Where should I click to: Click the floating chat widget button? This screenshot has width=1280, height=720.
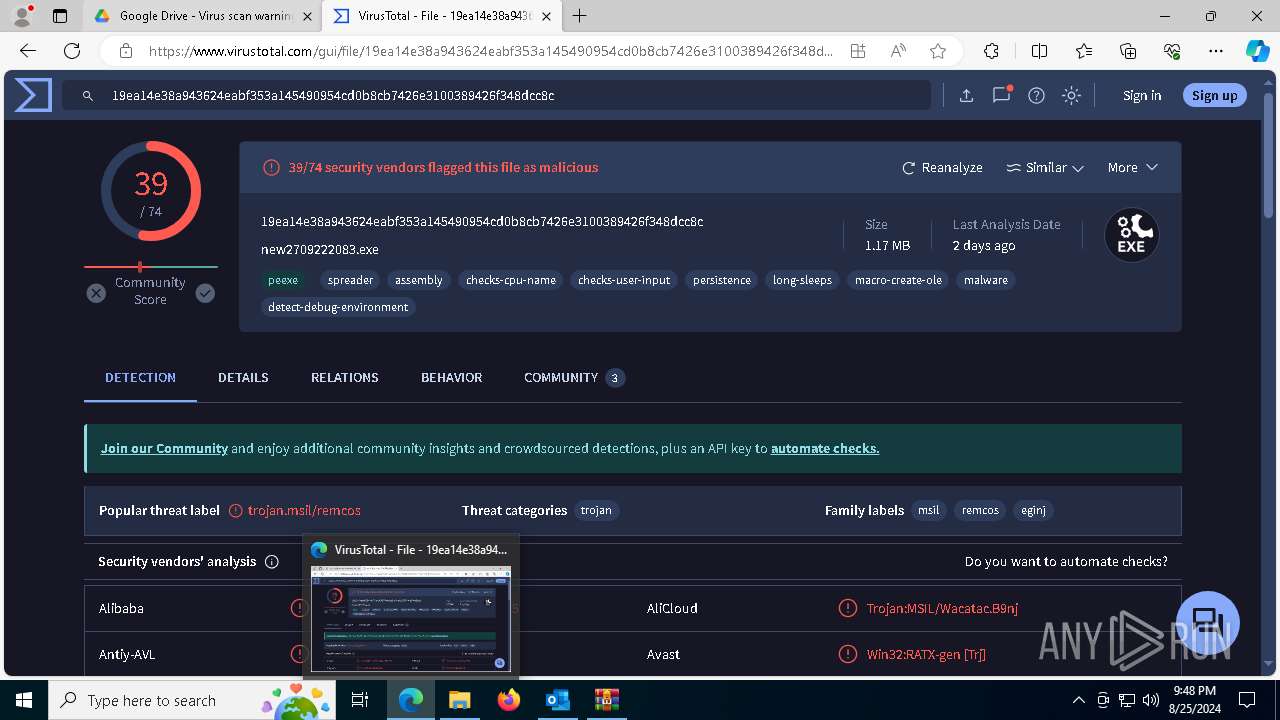1208,622
